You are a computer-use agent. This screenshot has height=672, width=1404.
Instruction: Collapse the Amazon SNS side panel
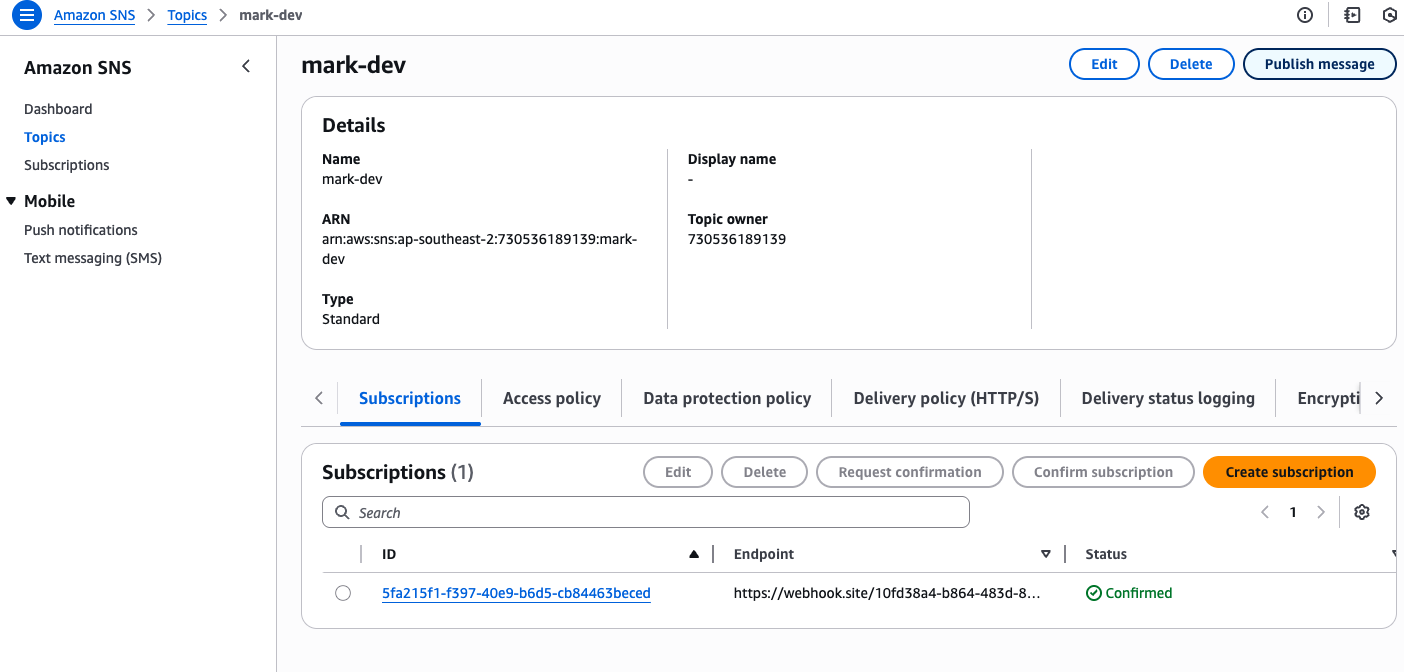[246, 67]
